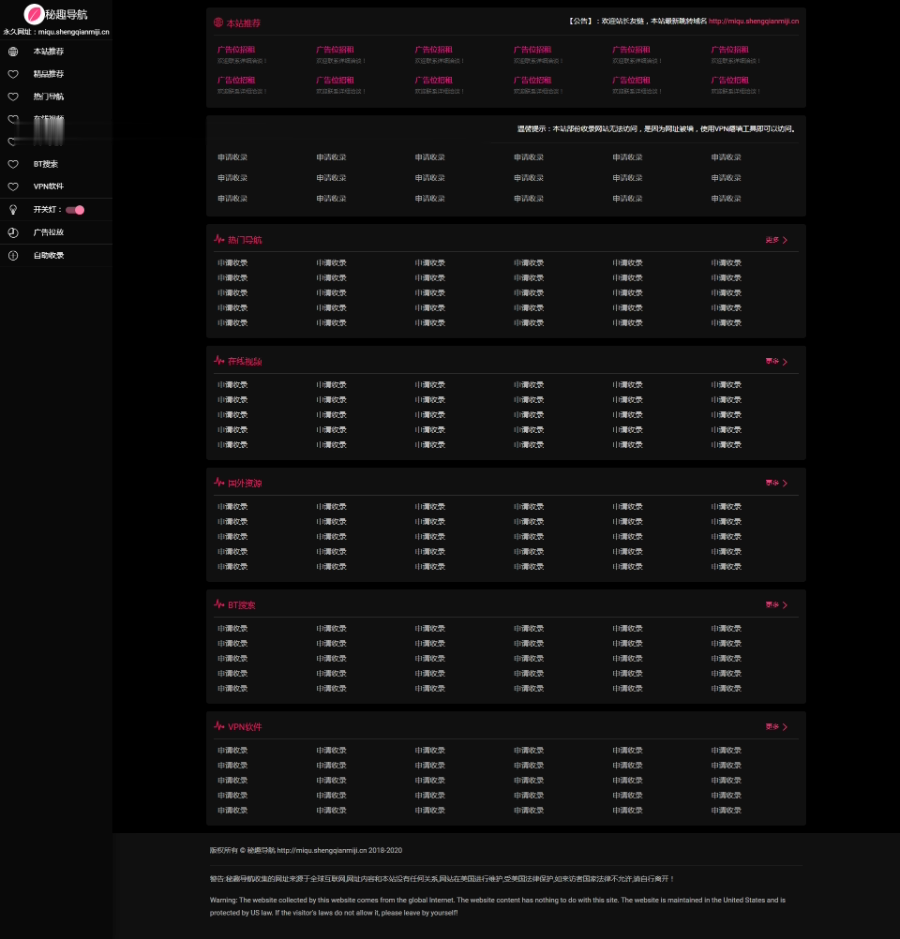This screenshot has height=939, width=900.
Task: Click the plus-circle icon for 自助收录
Action: 13,256
